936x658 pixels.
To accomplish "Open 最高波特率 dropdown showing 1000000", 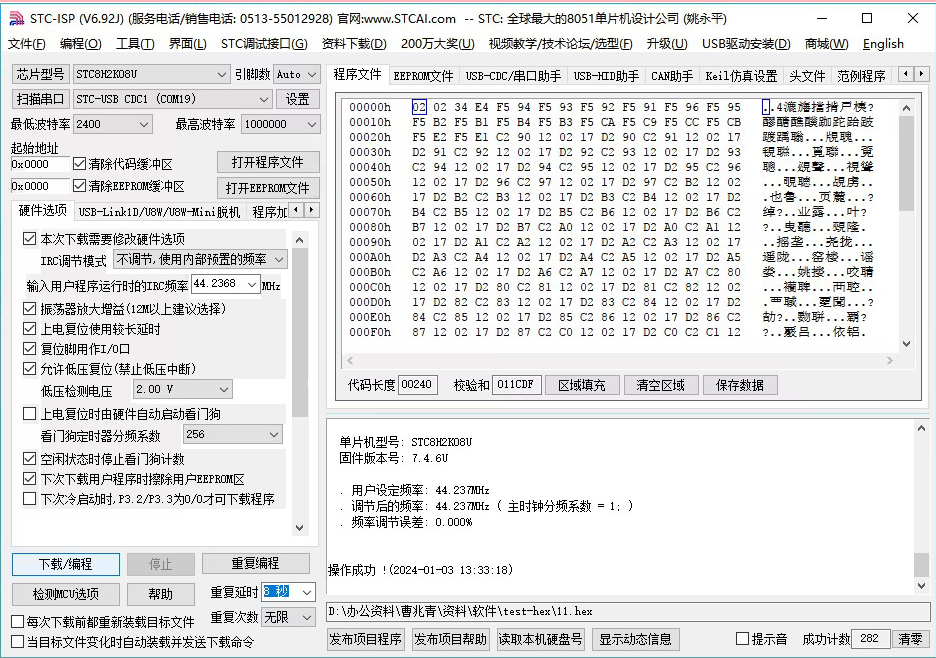I will (x=281, y=124).
